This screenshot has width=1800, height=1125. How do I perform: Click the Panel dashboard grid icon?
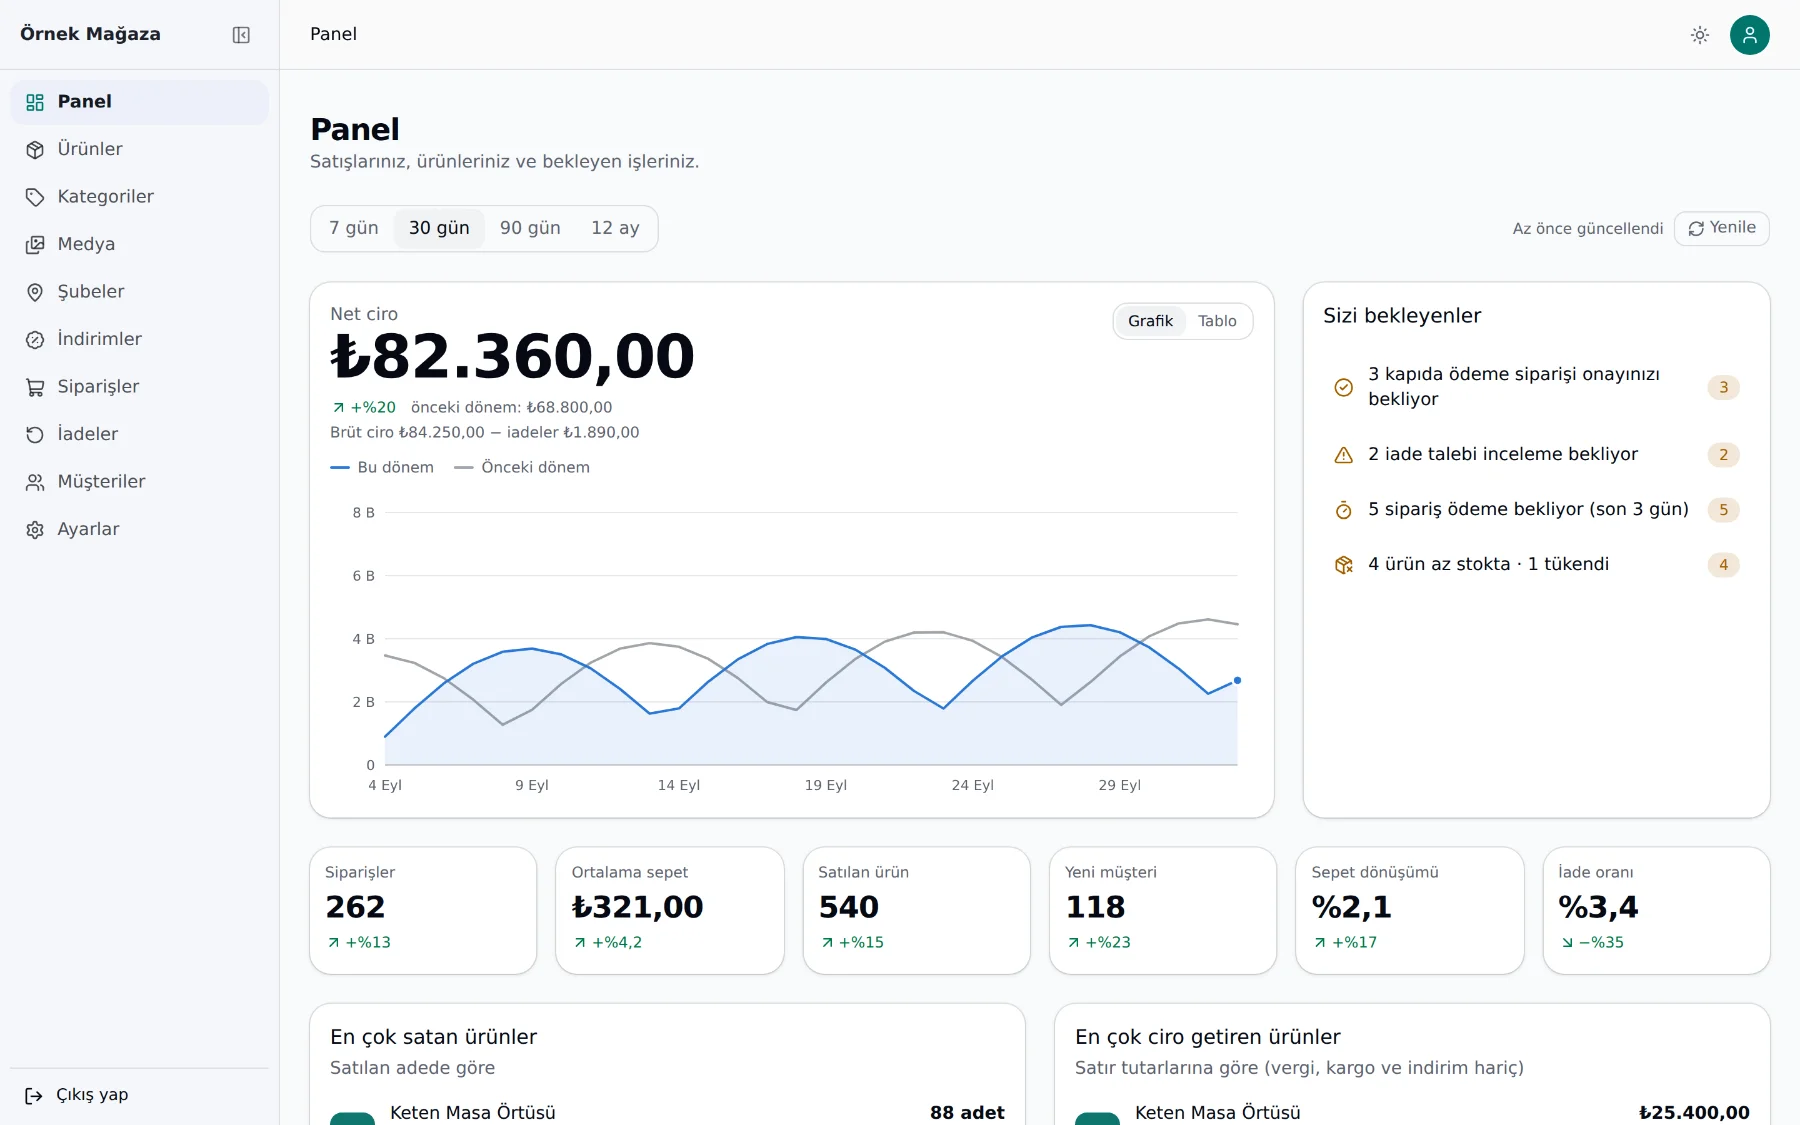click(x=35, y=102)
